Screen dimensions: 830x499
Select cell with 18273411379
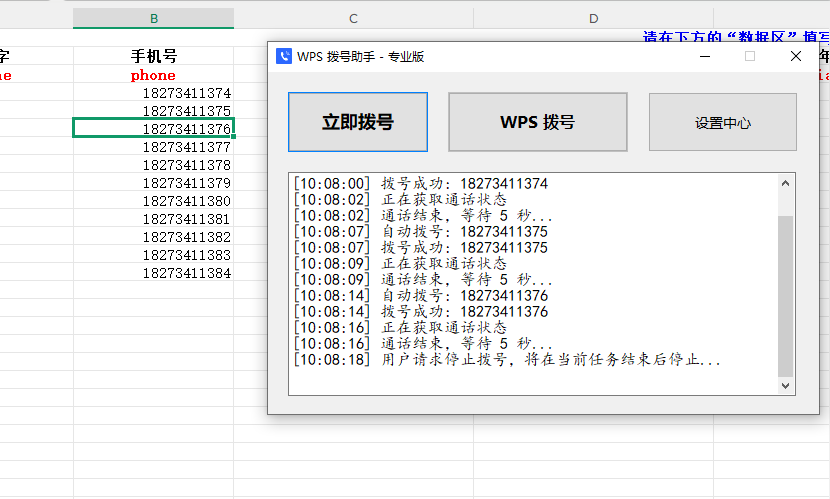tap(154, 183)
